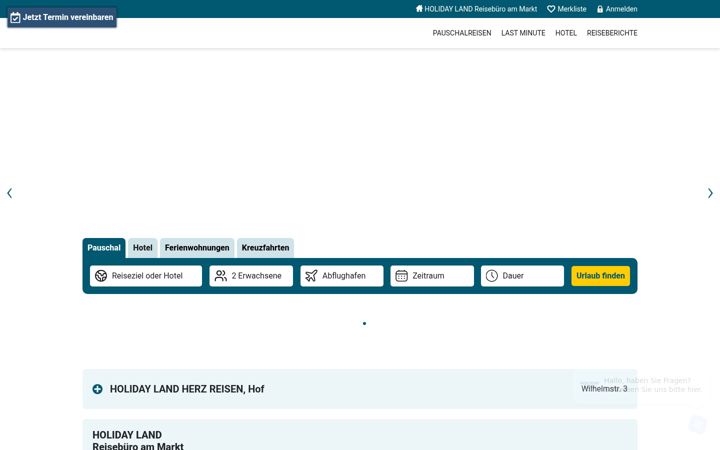Image resolution: width=720 pixels, height=450 pixels.
Task: Expand HOLIDAY LAND HERZ REISEN plus icon
Action: 97,389
